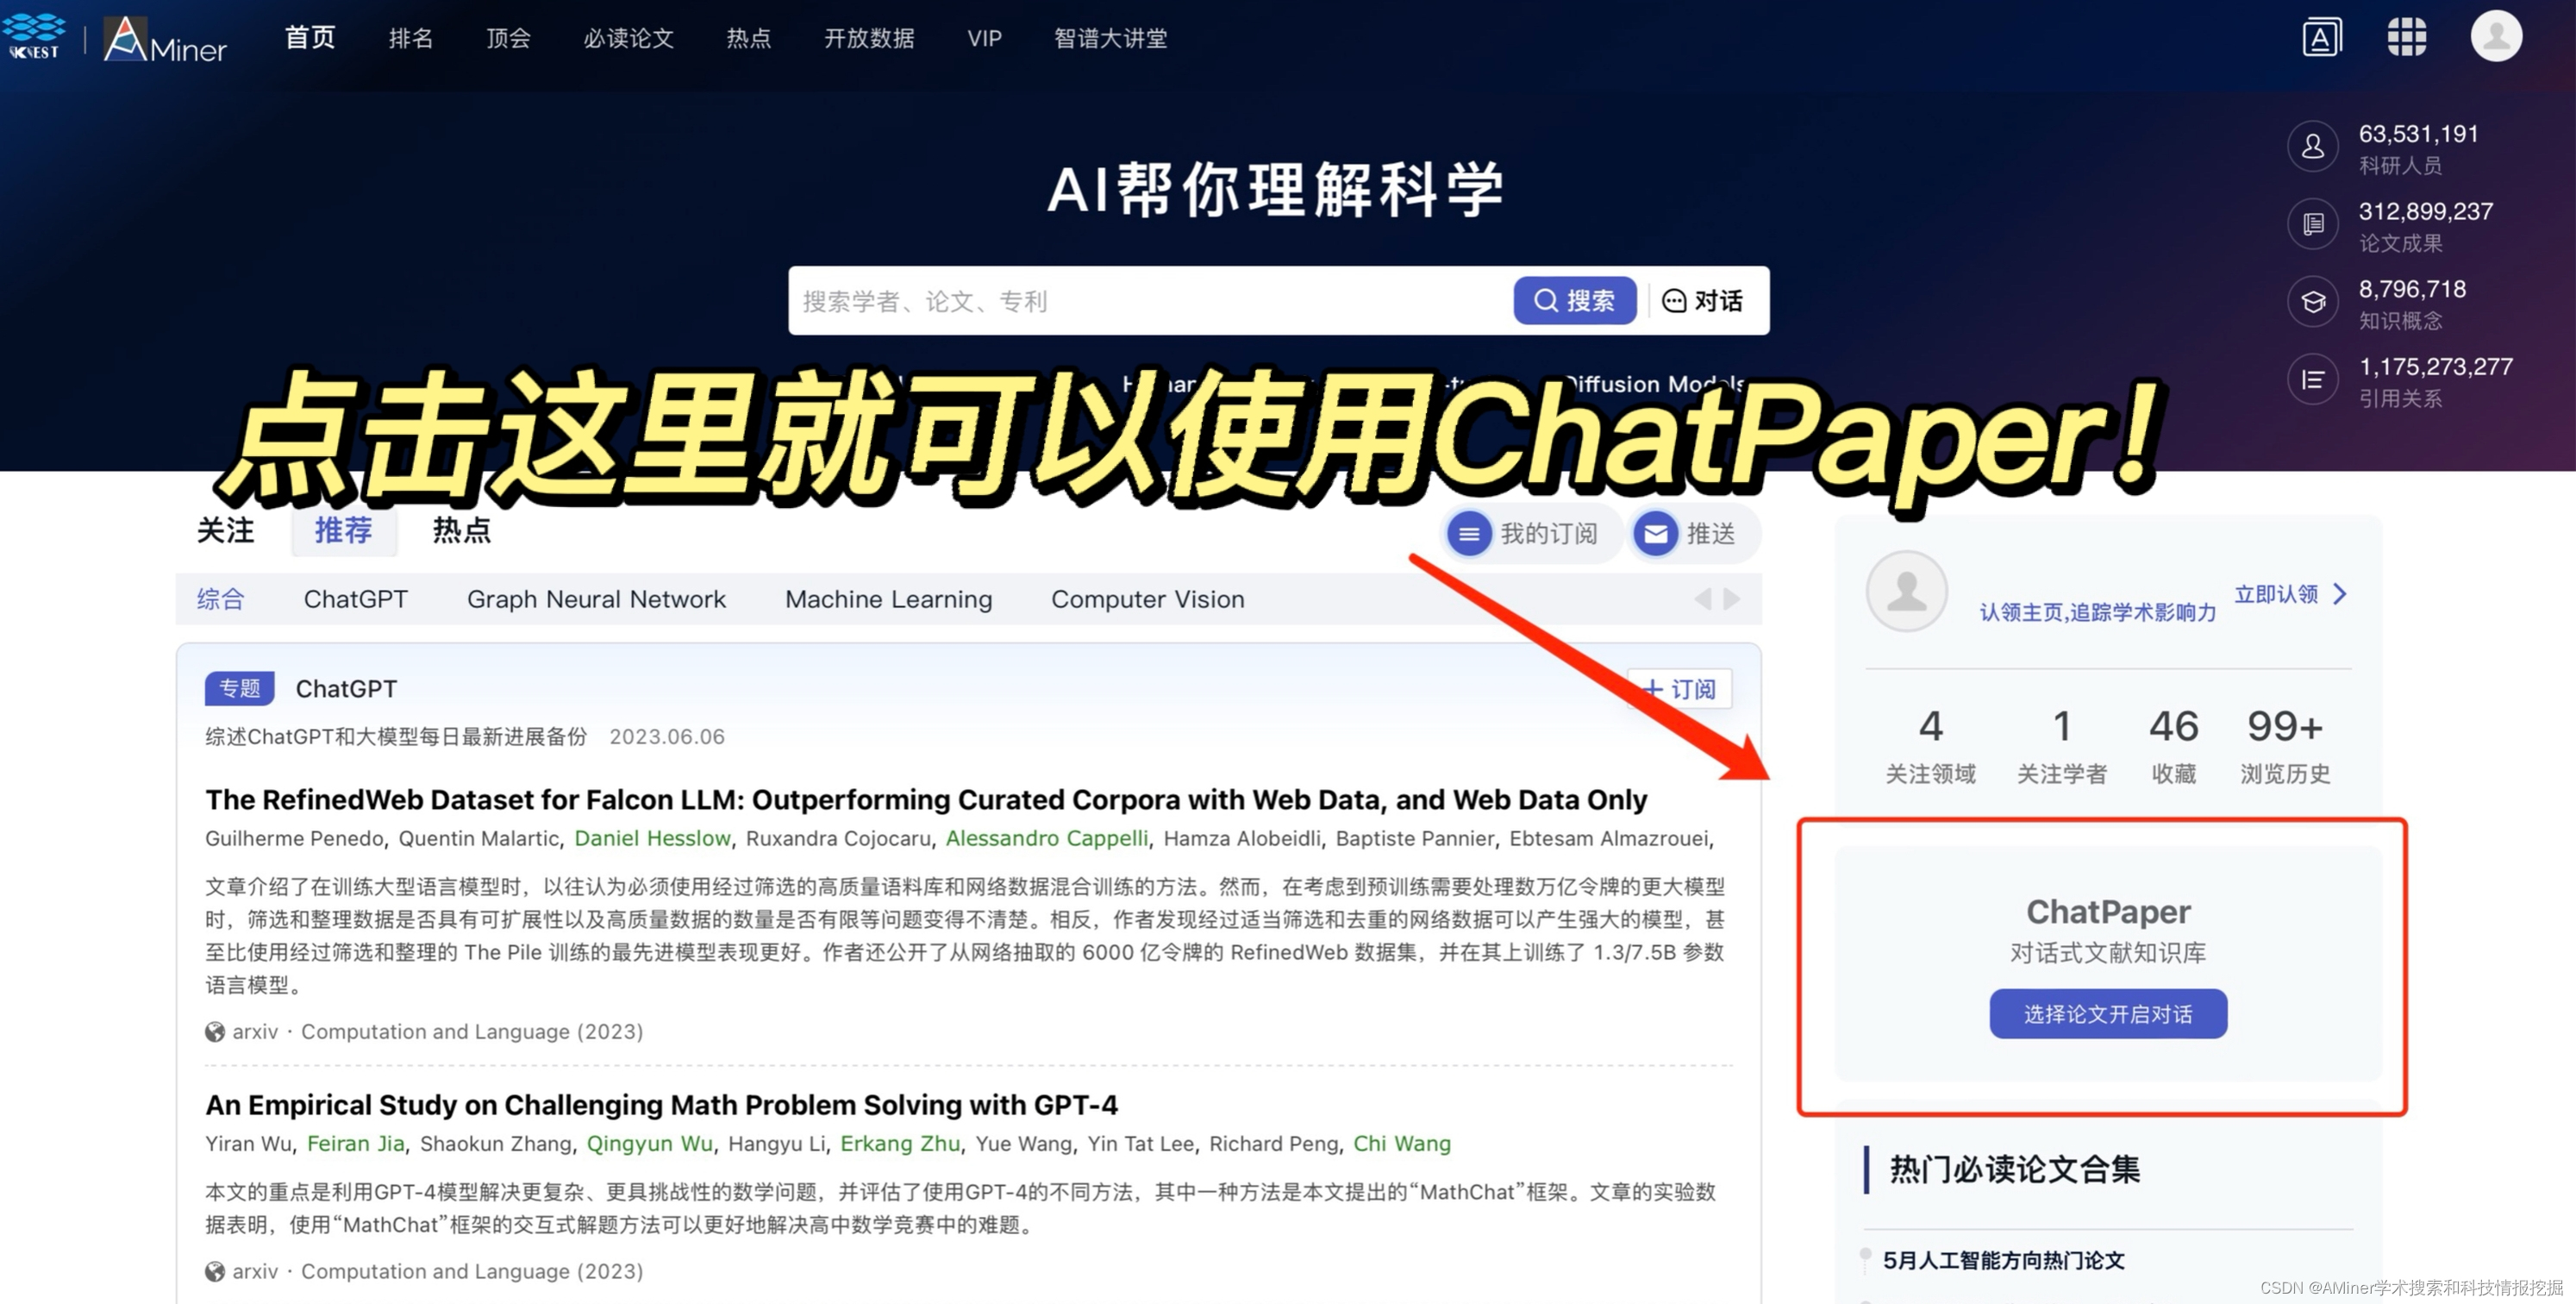Click the arxiv globe icon of the GPT-4 math paper
The image size is (2576, 1304).
[x=215, y=1272]
